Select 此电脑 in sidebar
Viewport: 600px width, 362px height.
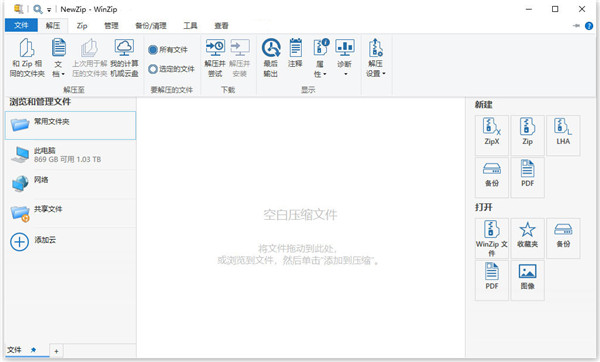[70, 155]
